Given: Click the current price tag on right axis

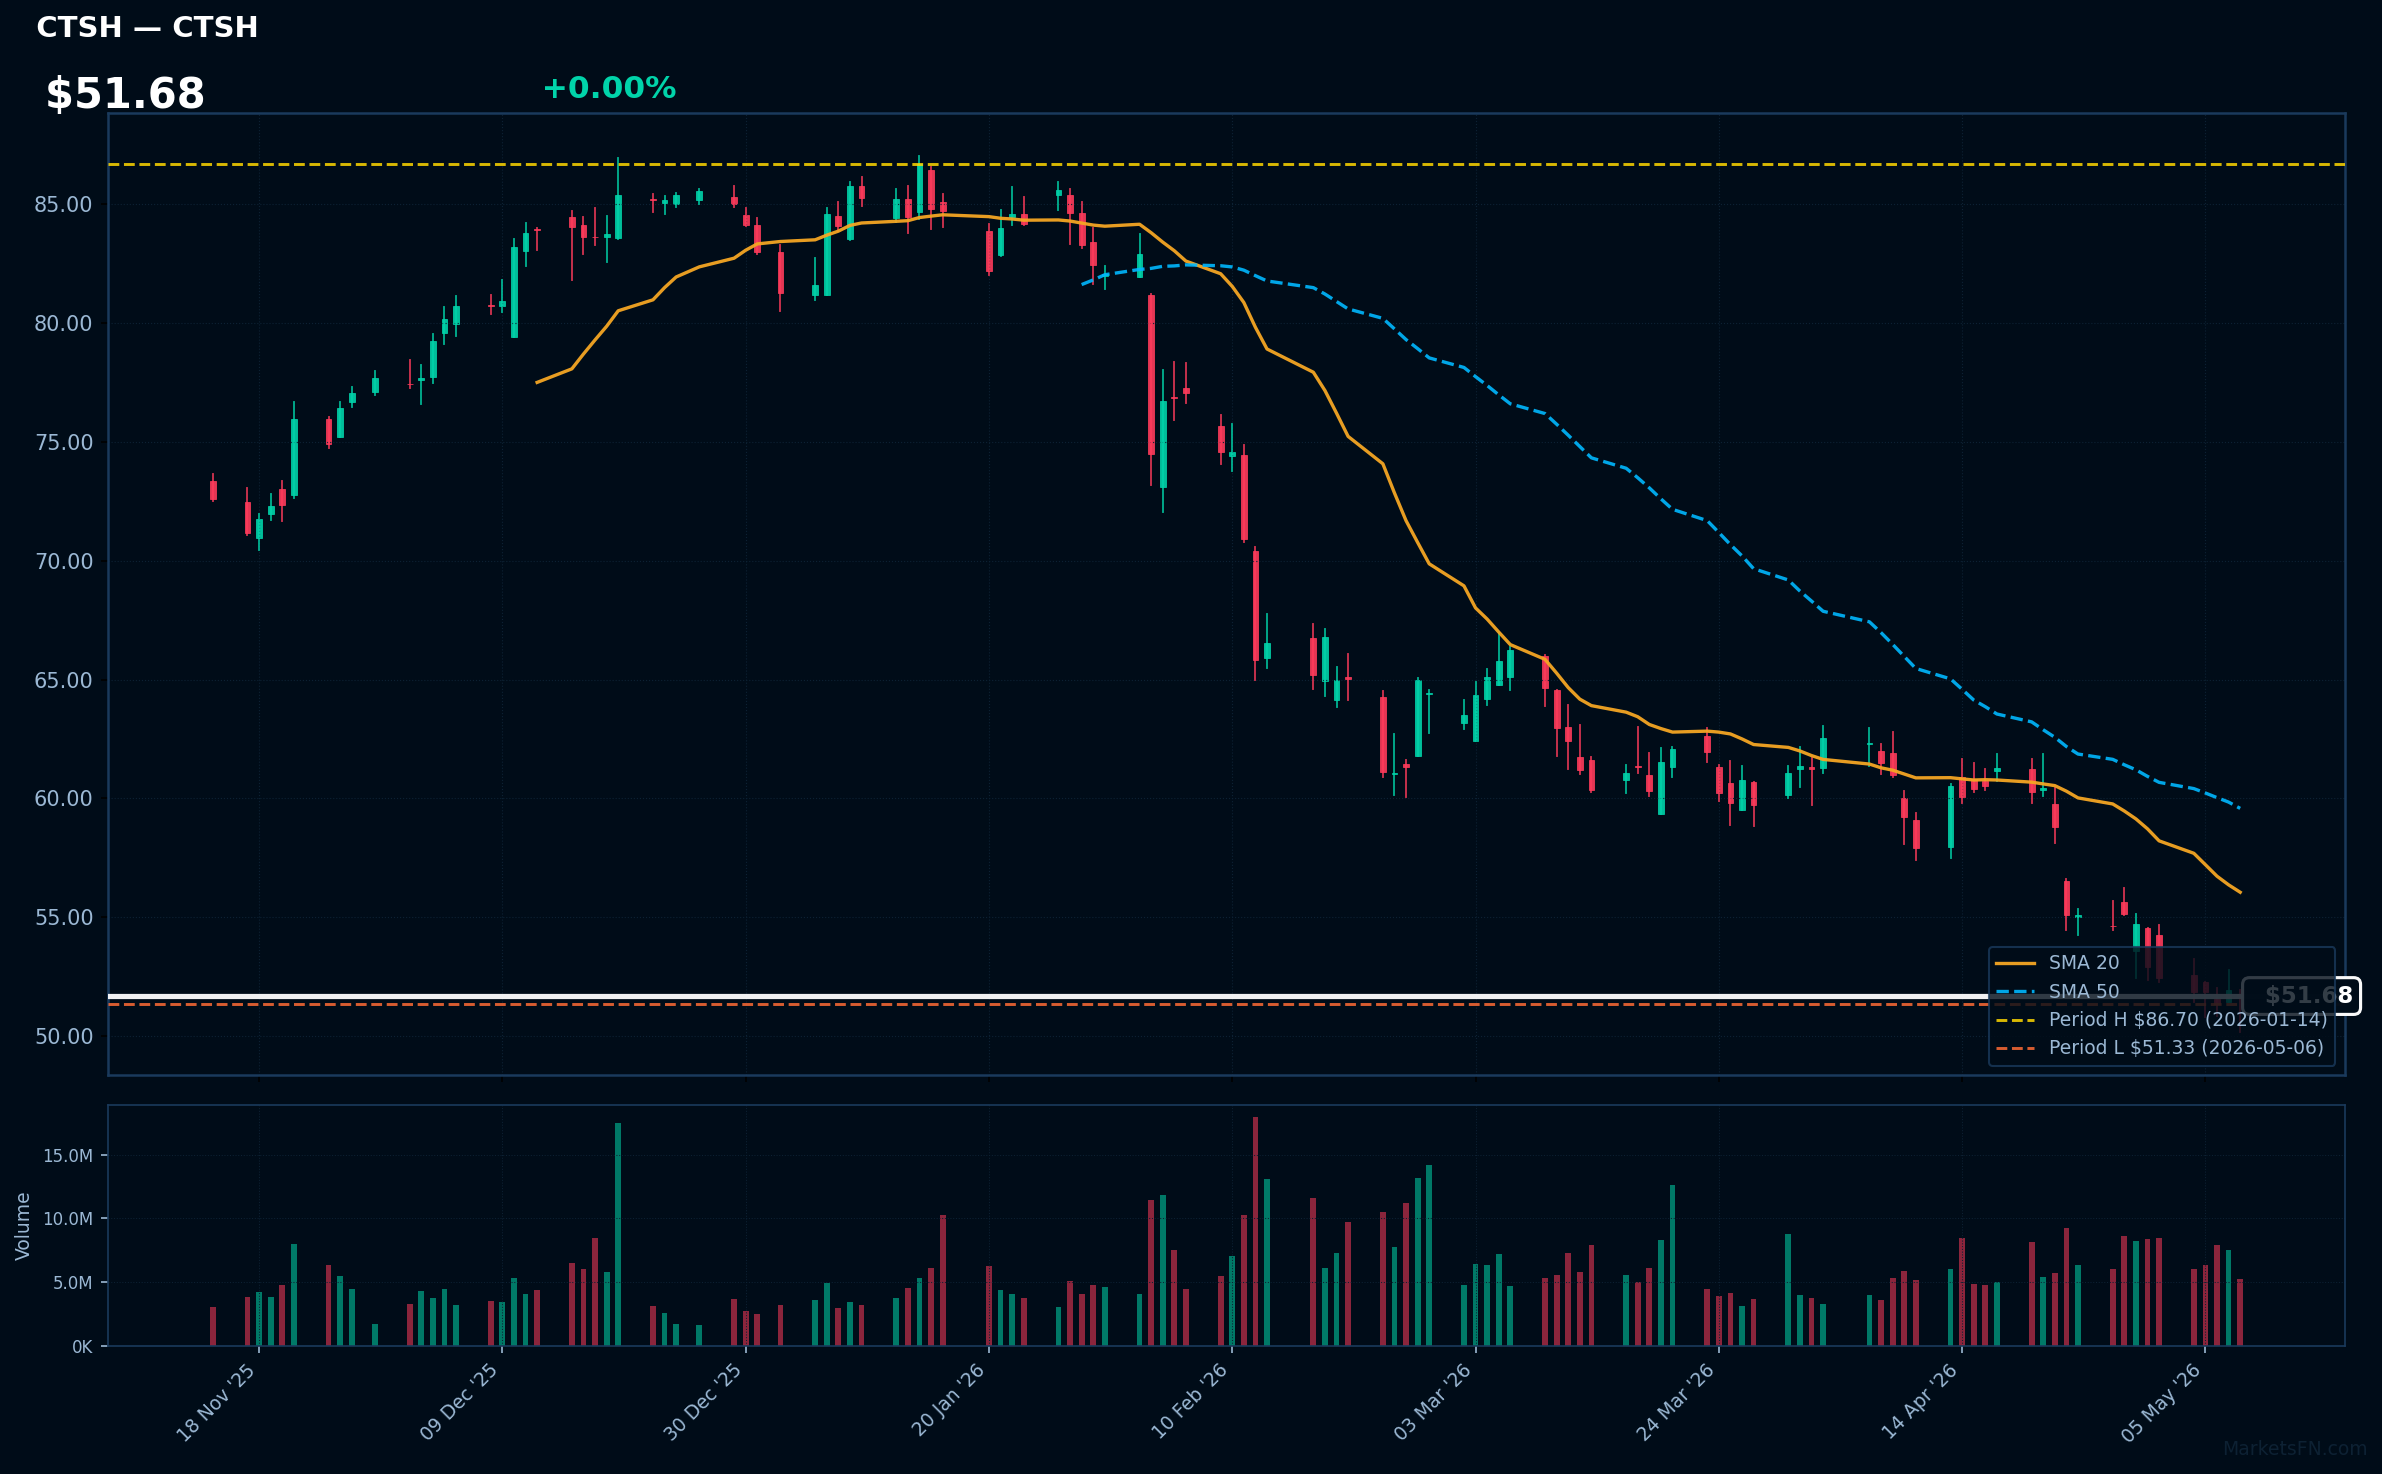Looking at the screenshot, I should point(2301,996).
